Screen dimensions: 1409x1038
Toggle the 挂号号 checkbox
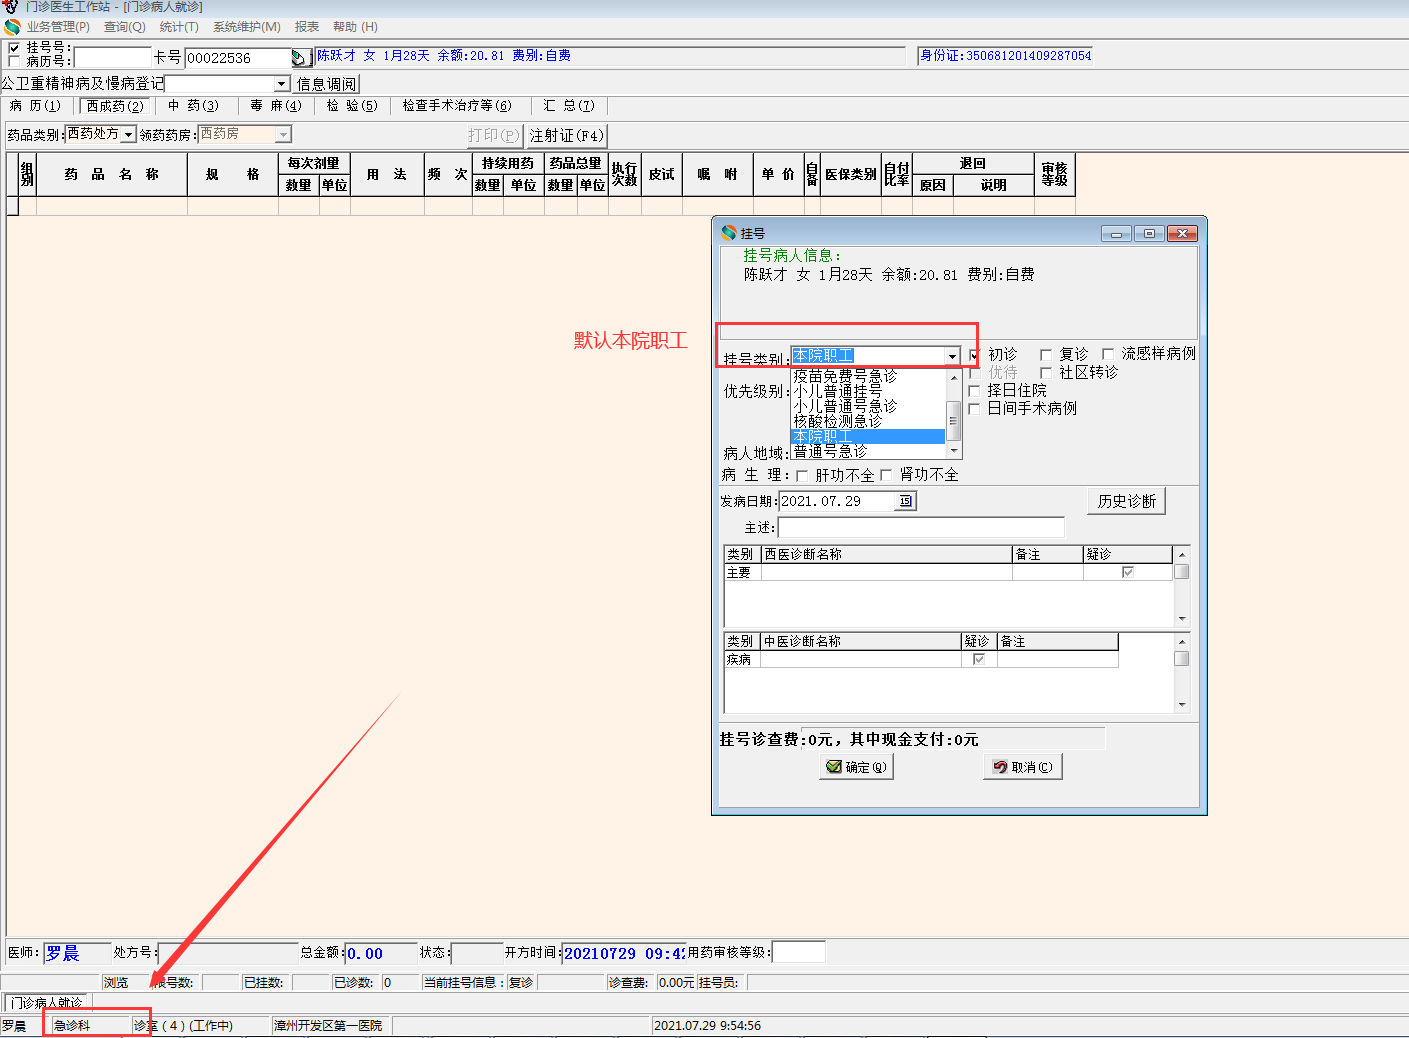14,48
